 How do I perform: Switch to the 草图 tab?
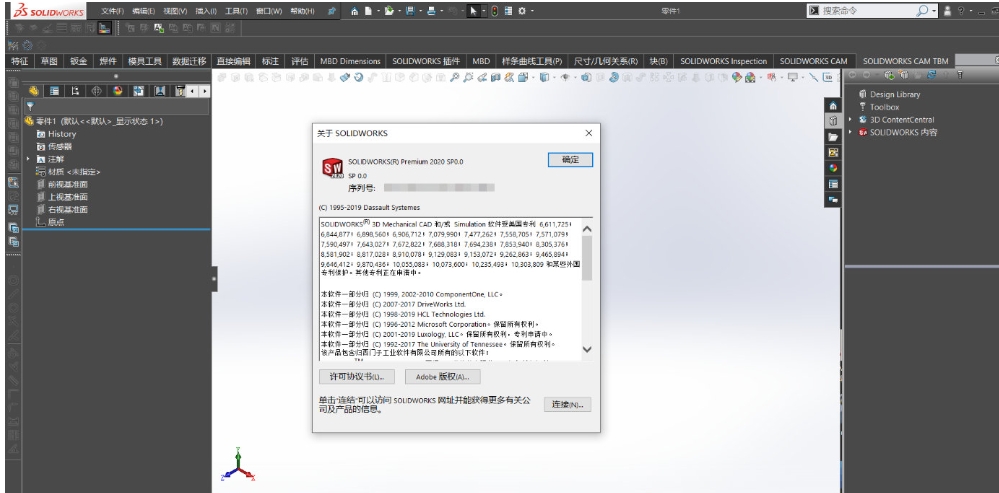tap(49, 61)
